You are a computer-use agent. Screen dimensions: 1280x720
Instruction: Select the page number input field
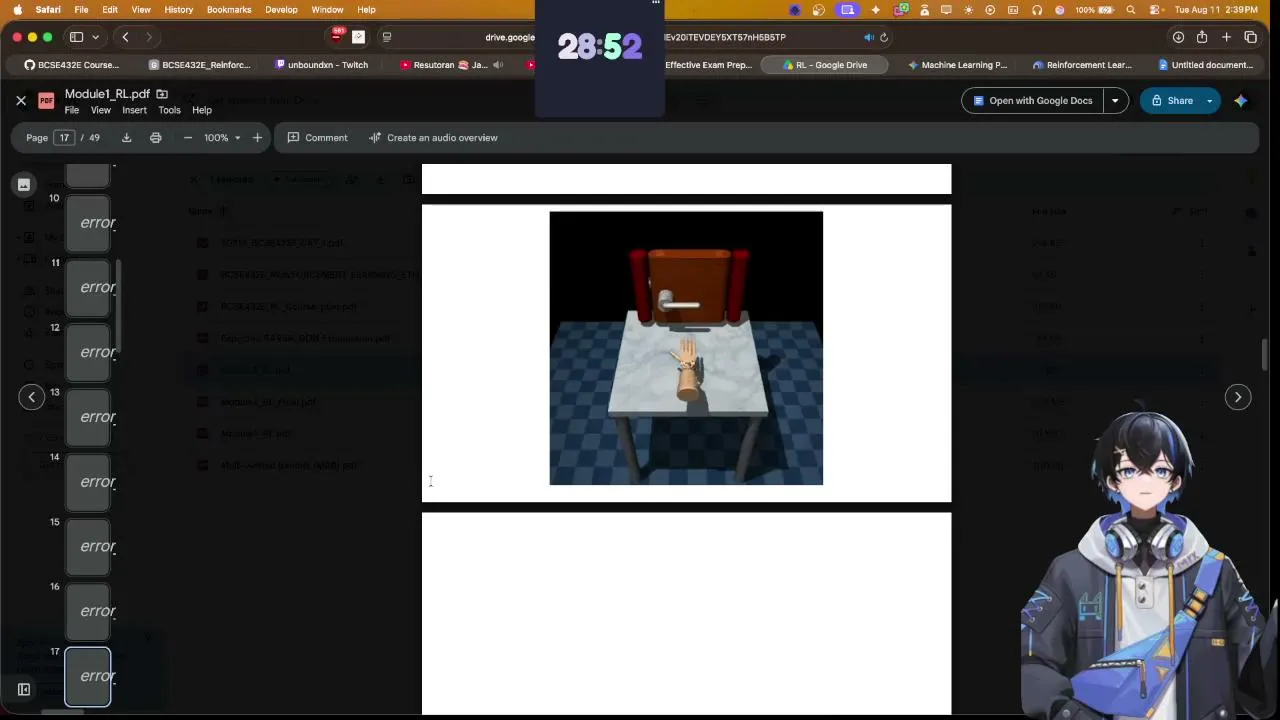tap(65, 138)
